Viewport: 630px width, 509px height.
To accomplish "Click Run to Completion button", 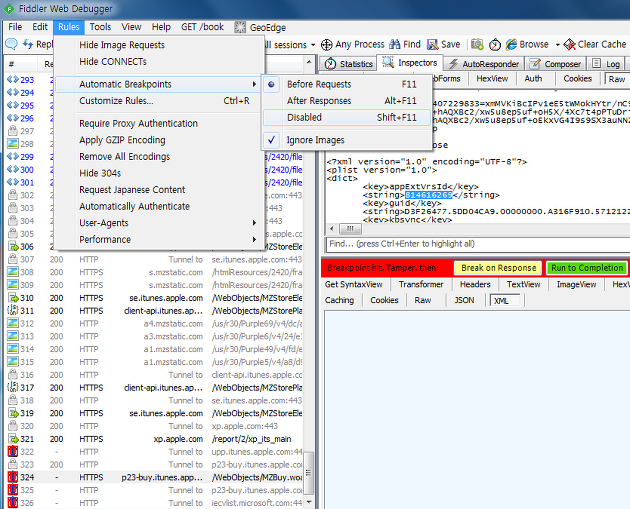I will 587,268.
